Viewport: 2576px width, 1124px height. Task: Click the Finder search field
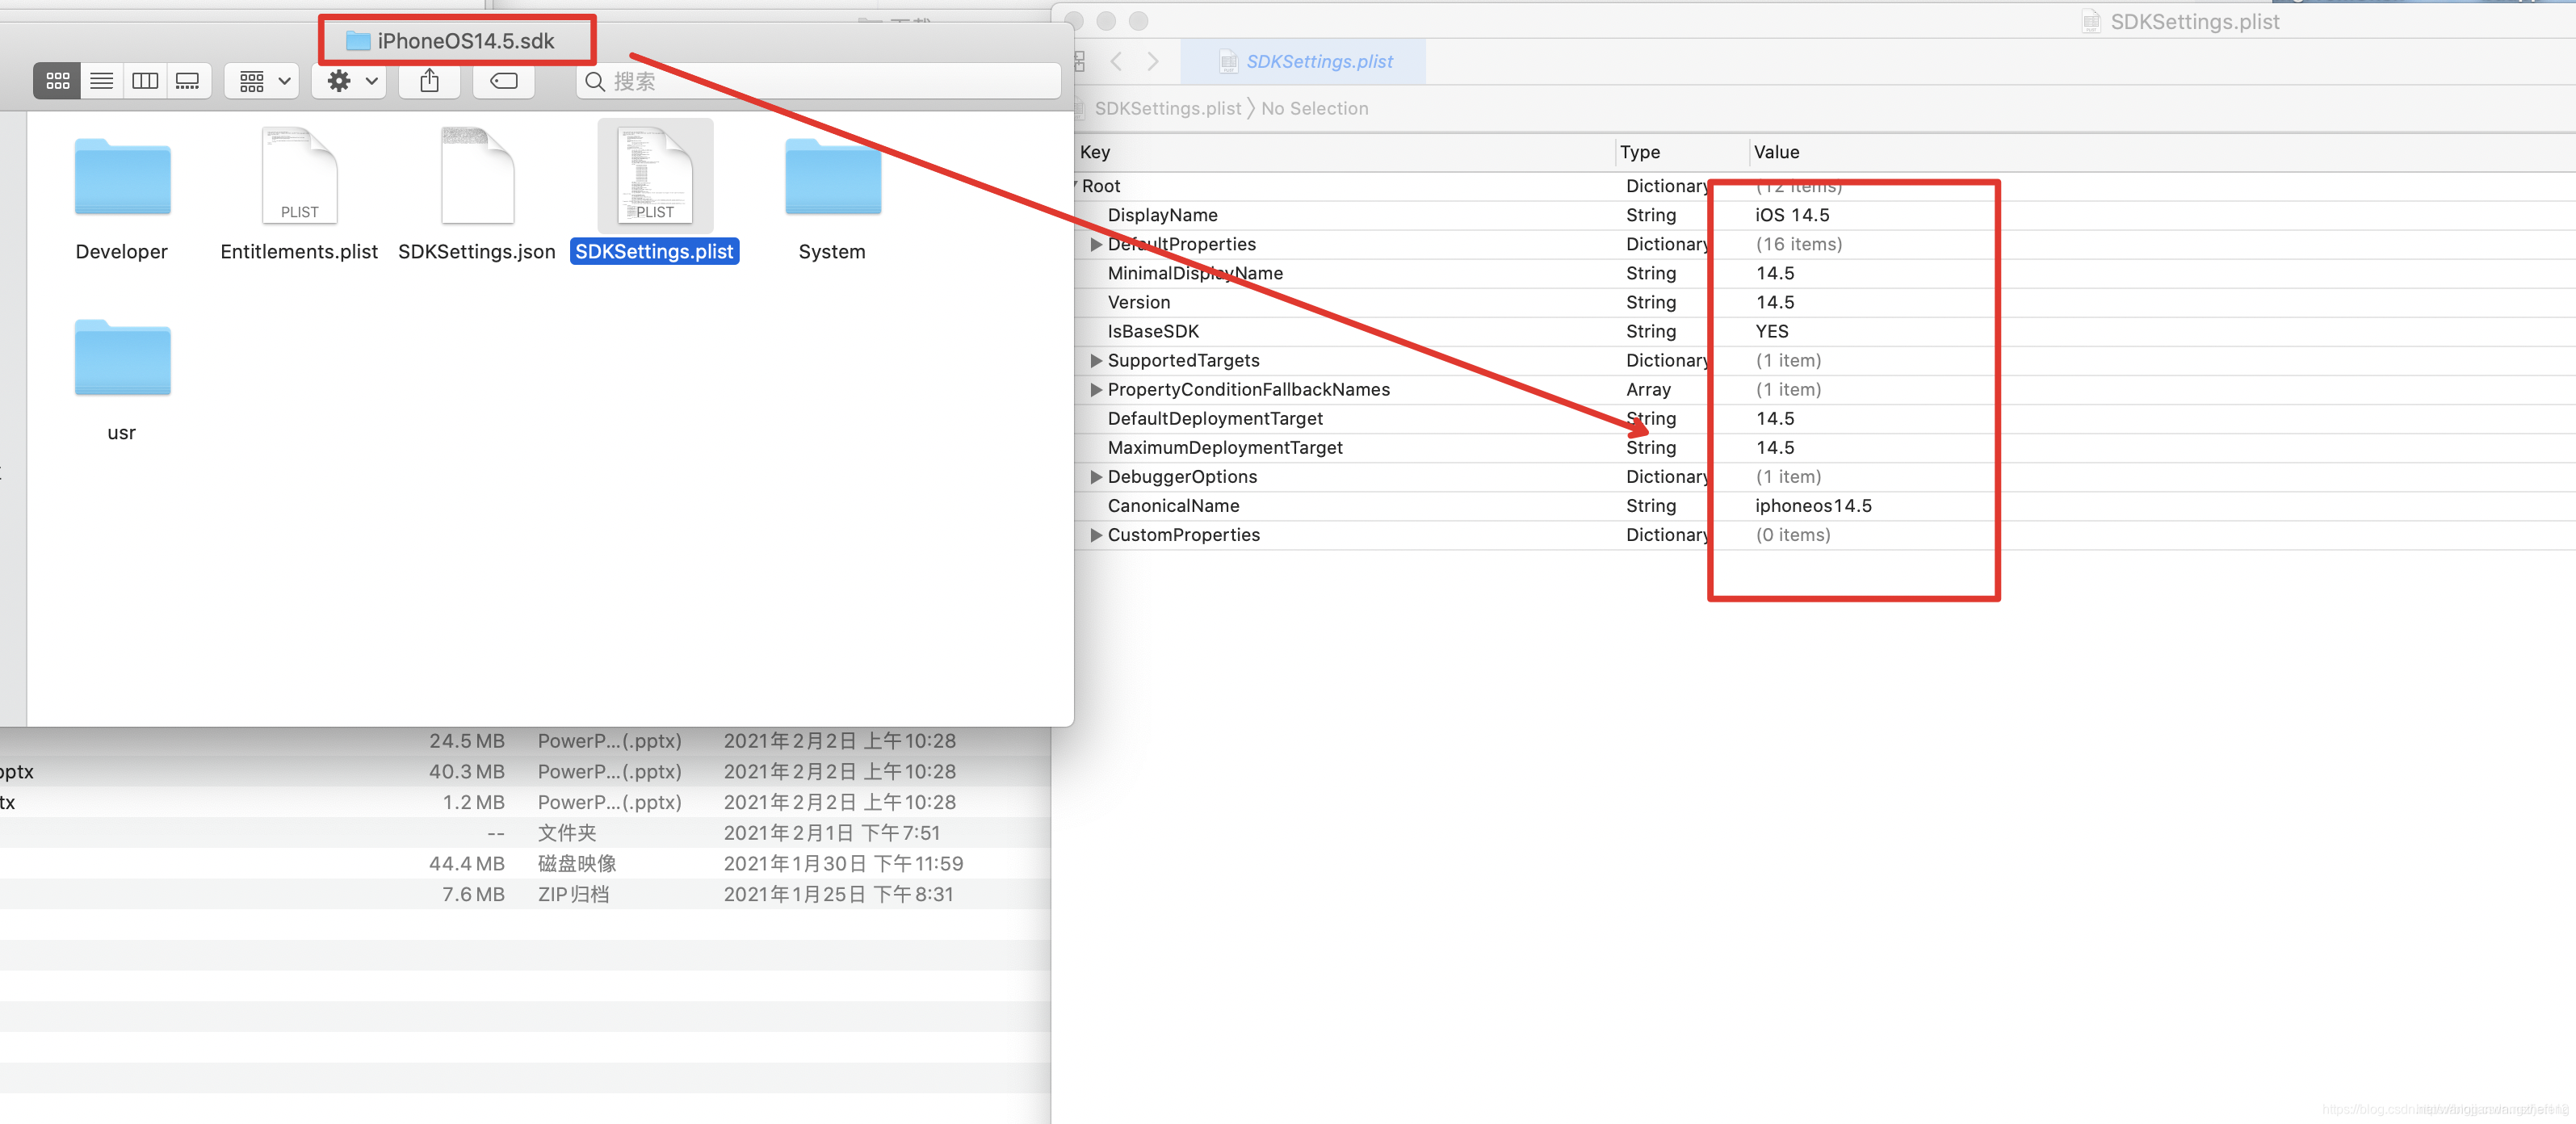click(818, 81)
